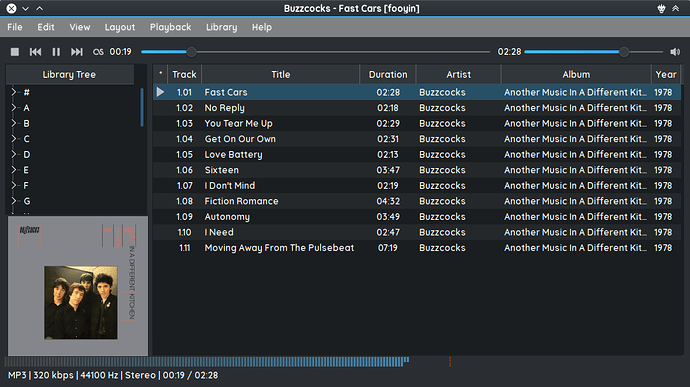The height and width of the screenshot is (387, 690).
Task: Click Buzzcocks artist cell for Autonomy
Action: tap(442, 217)
